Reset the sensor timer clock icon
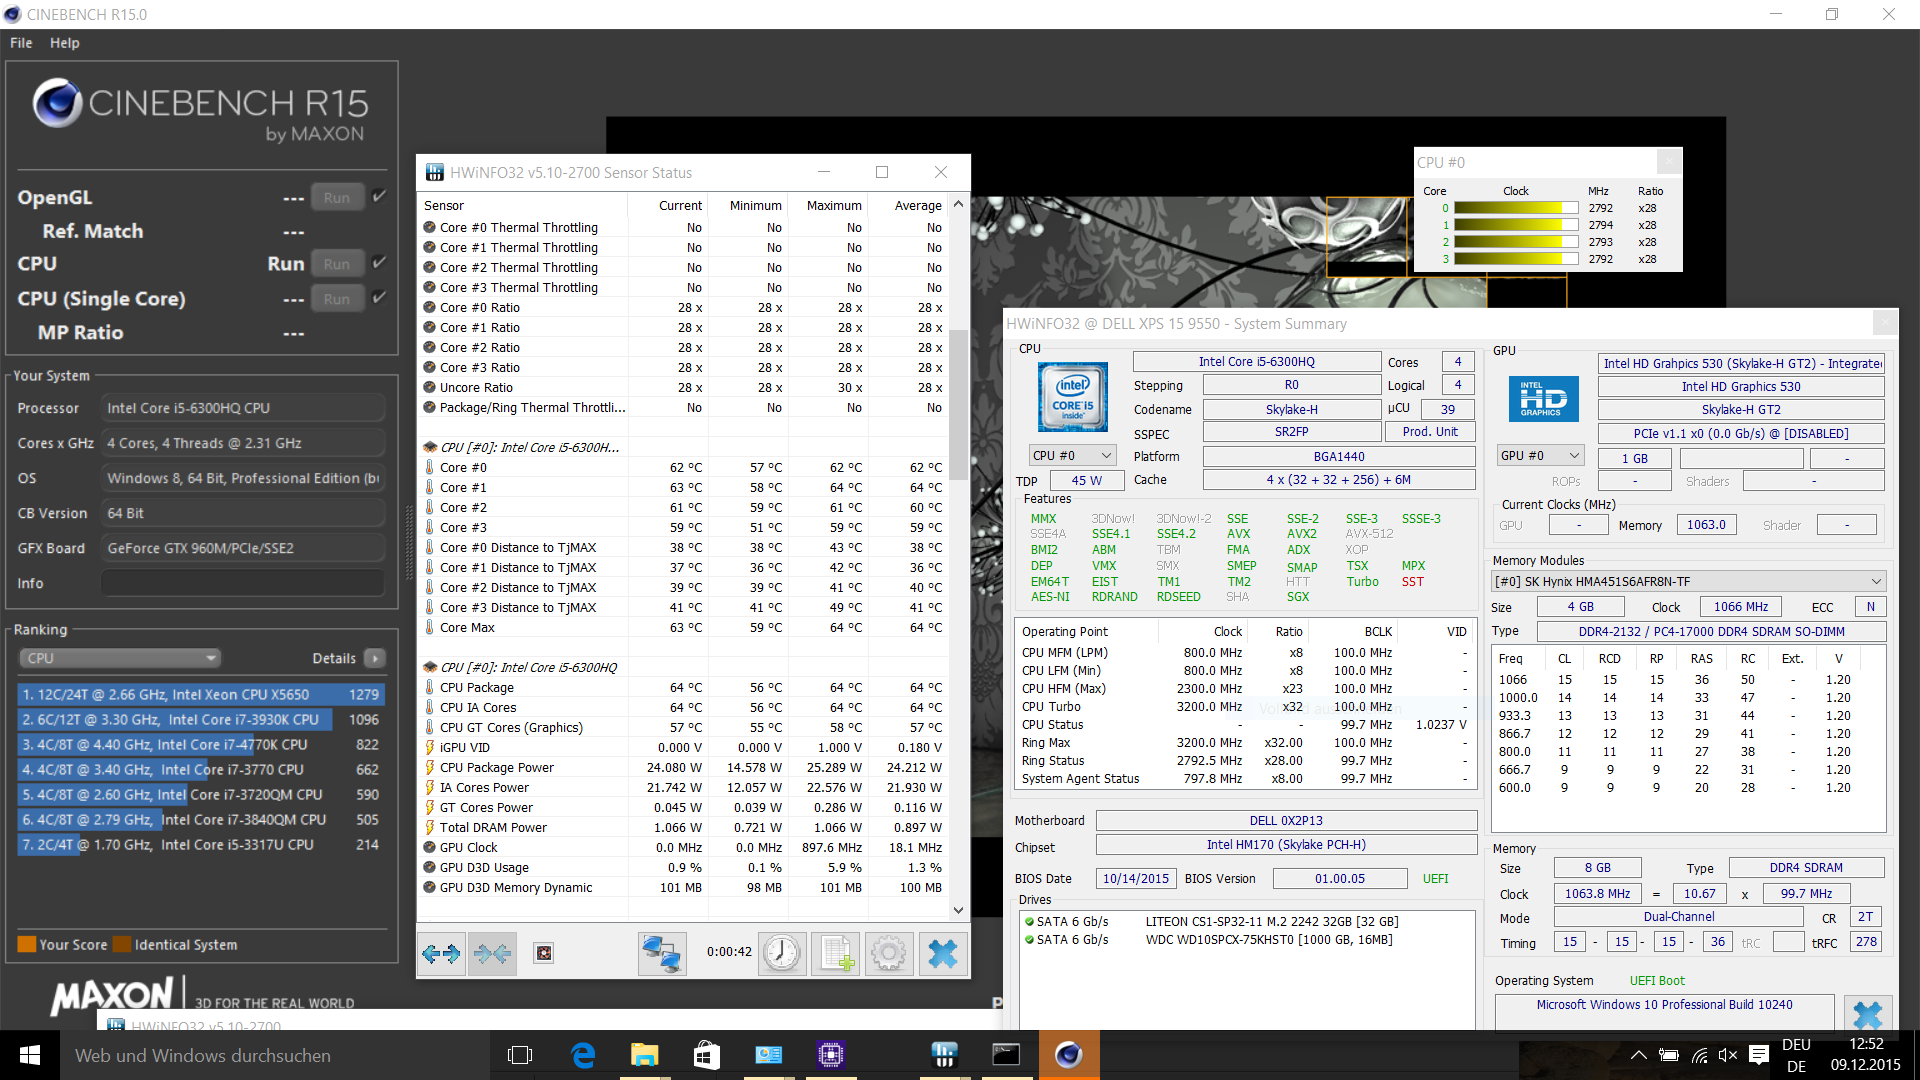The image size is (1920, 1080). 781,954
